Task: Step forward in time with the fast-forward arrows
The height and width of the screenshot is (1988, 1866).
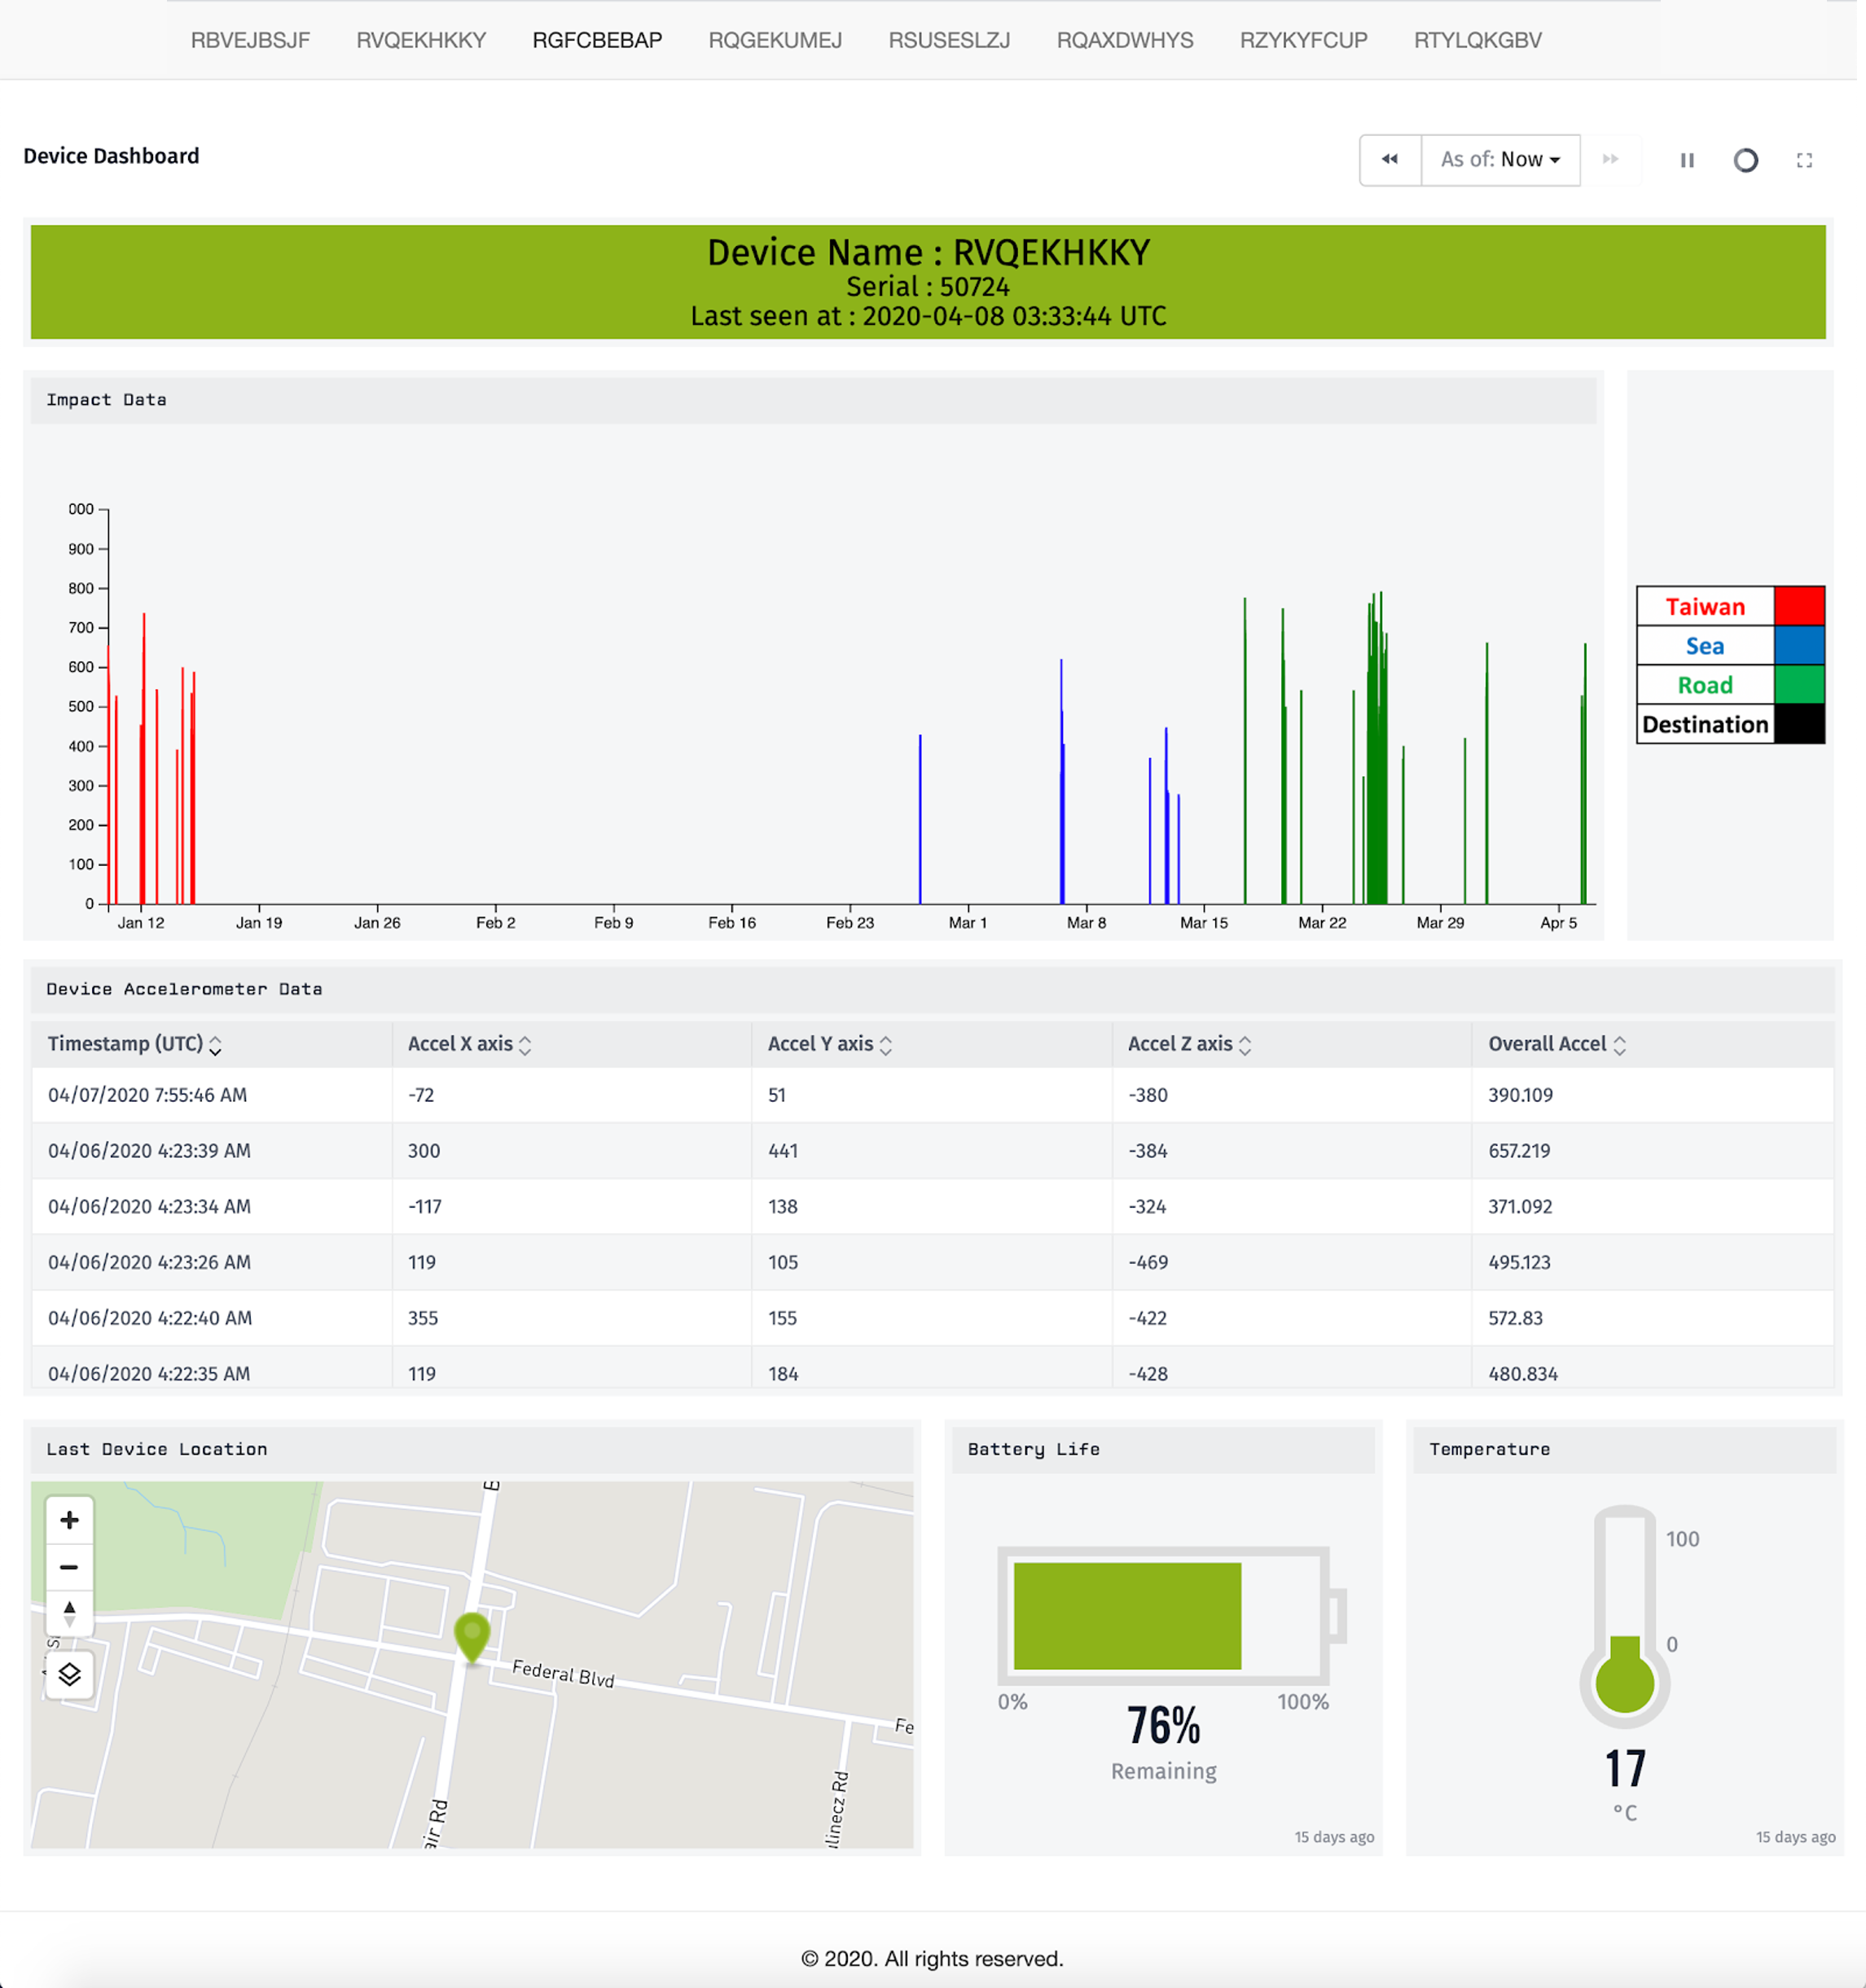Action: pyautogui.click(x=1610, y=159)
